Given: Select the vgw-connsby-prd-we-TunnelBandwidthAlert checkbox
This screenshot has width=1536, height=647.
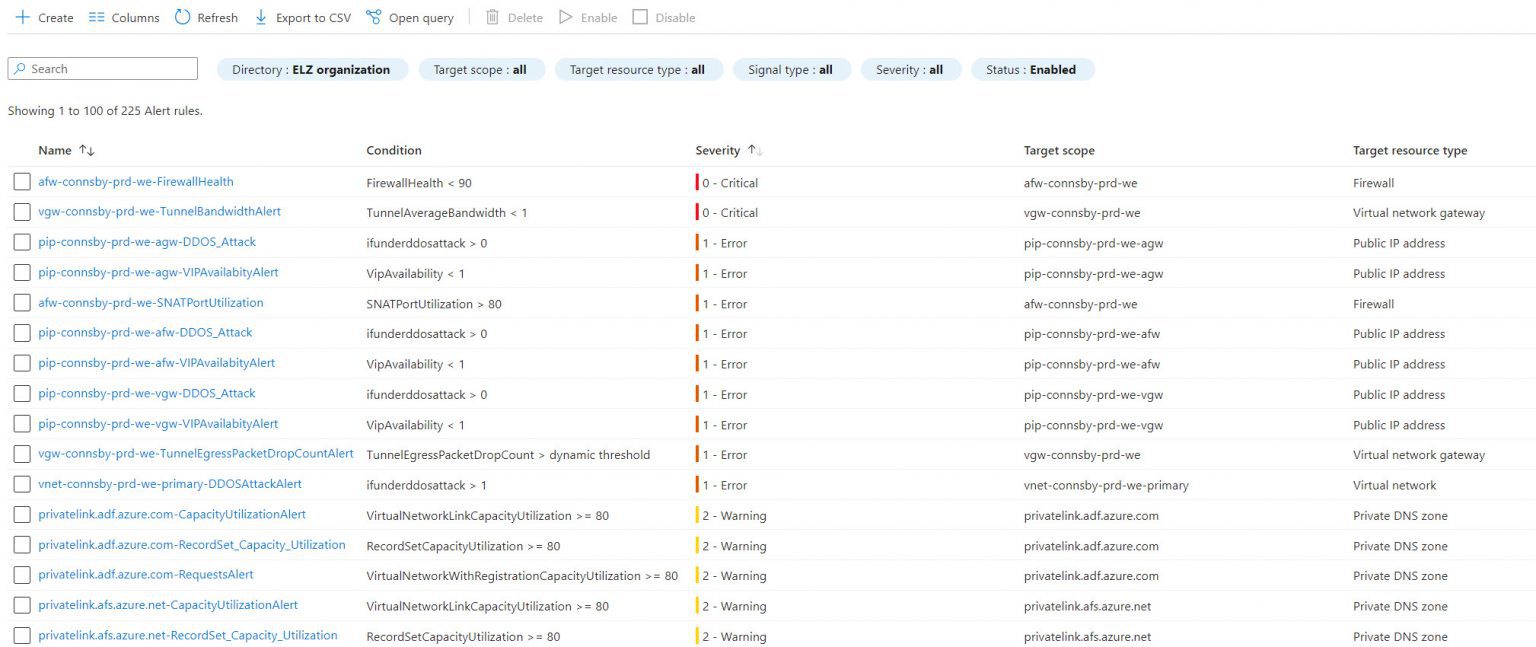Looking at the screenshot, I should tap(21, 212).
